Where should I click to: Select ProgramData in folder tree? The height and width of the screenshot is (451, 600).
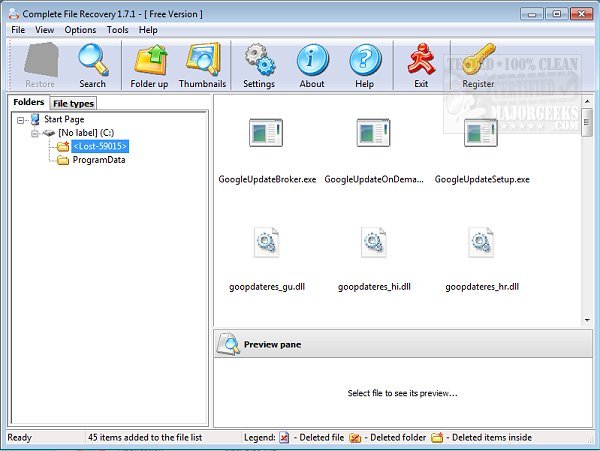pyautogui.click(x=99, y=160)
